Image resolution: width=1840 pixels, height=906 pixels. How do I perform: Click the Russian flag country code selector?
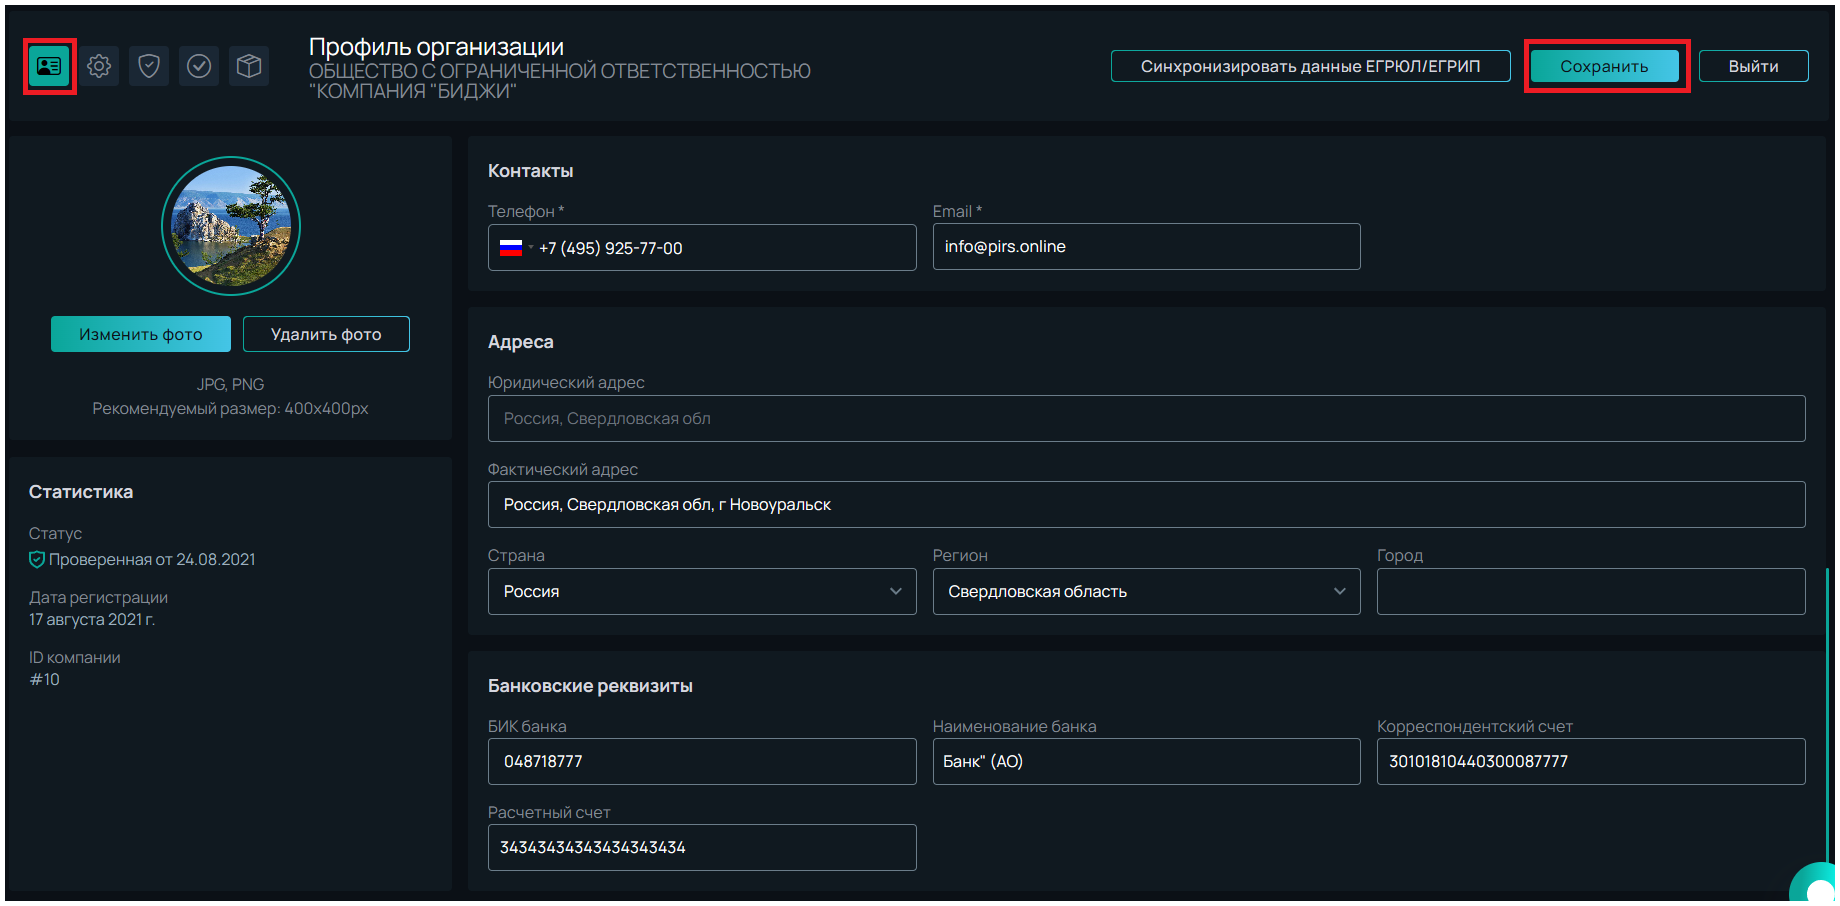514,248
